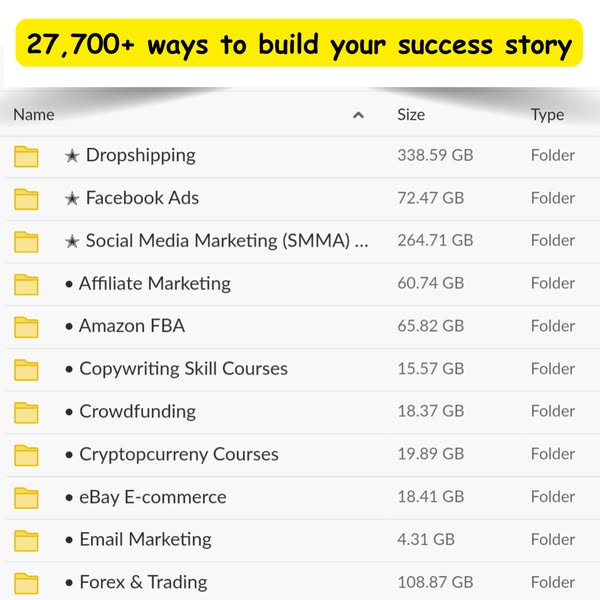The height and width of the screenshot is (600, 600).
Task: Open the Cryptopcurreny Courses folder name
Action: click(x=178, y=454)
